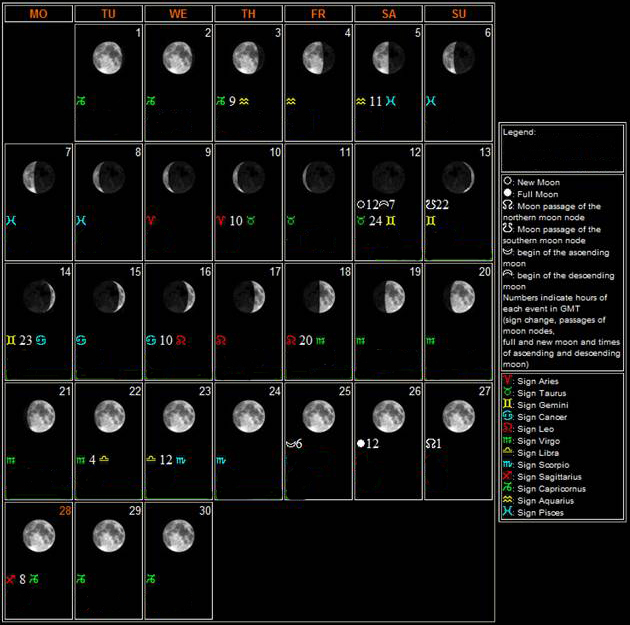The width and height of the screenshot is (630, 625).
Task: Select the MO column header
Action: pos(38,14)
